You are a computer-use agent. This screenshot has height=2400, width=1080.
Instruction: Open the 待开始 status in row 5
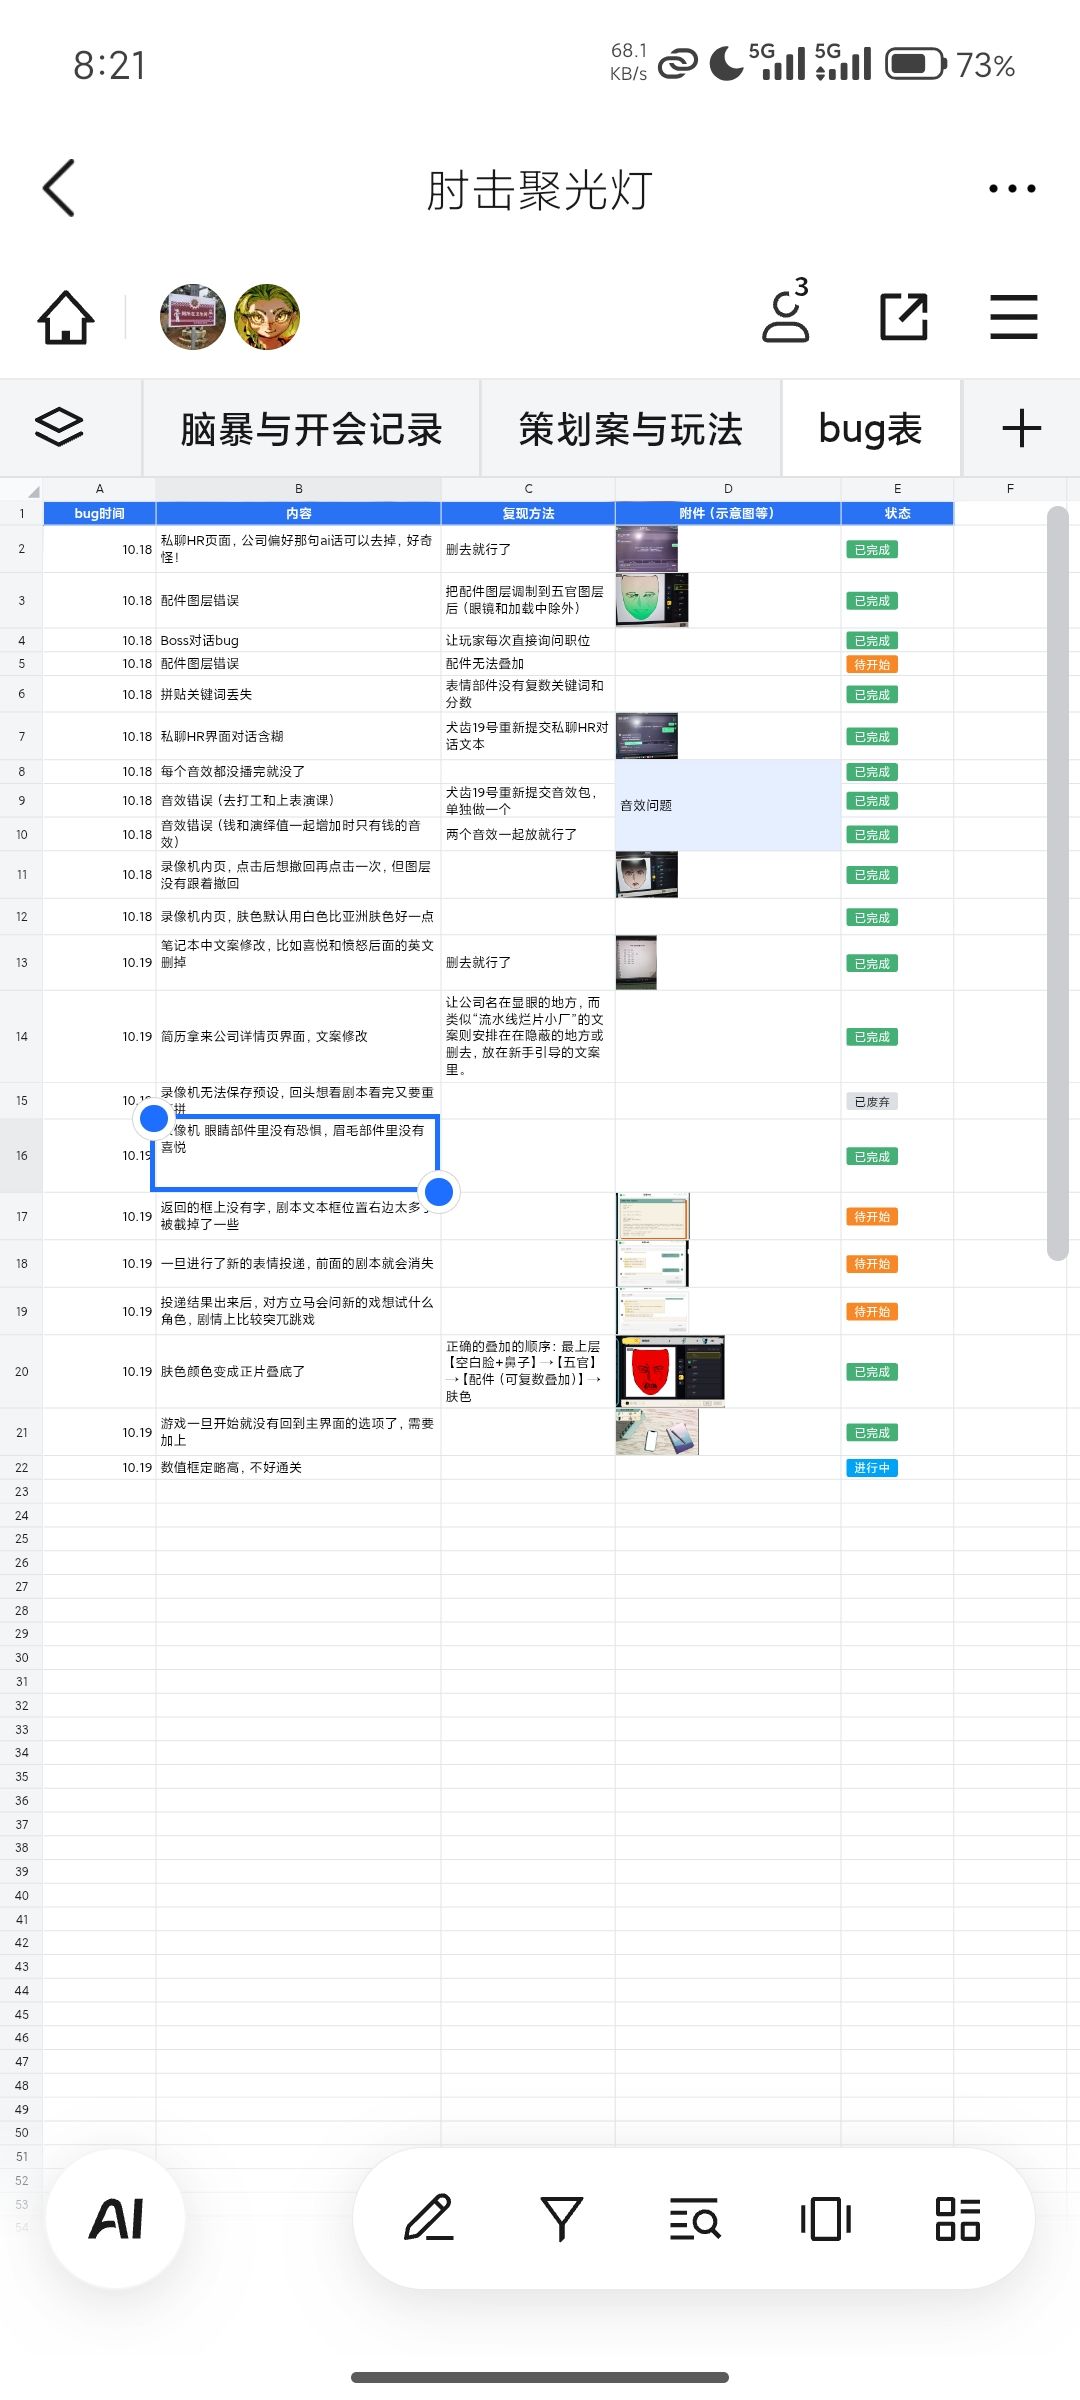[x=872, y=664]
